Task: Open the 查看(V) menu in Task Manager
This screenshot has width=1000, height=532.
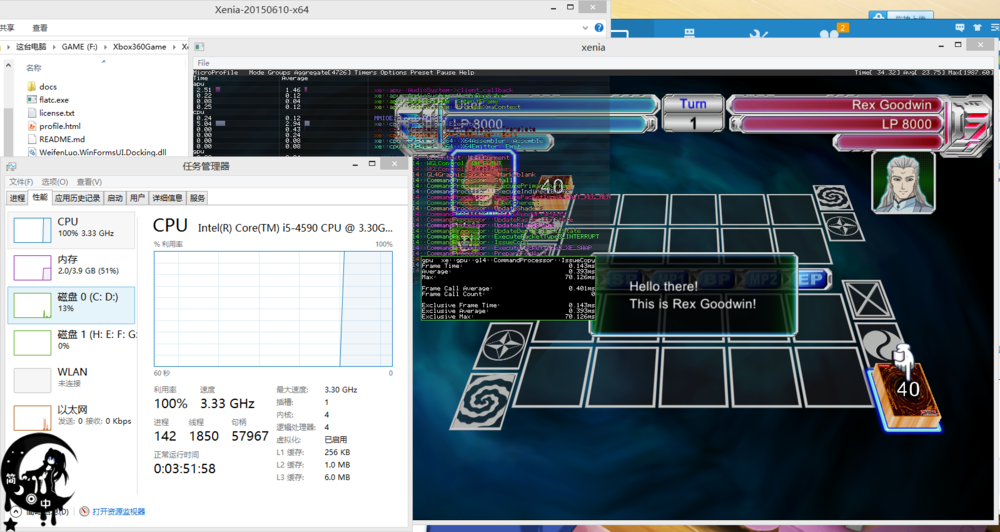Action: click(89, 182)
